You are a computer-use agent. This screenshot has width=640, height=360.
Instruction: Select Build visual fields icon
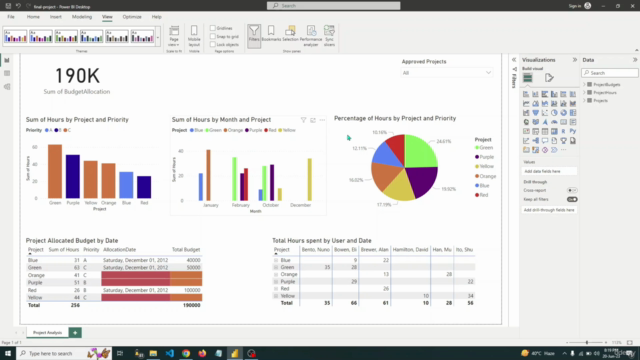coord(527,78)
